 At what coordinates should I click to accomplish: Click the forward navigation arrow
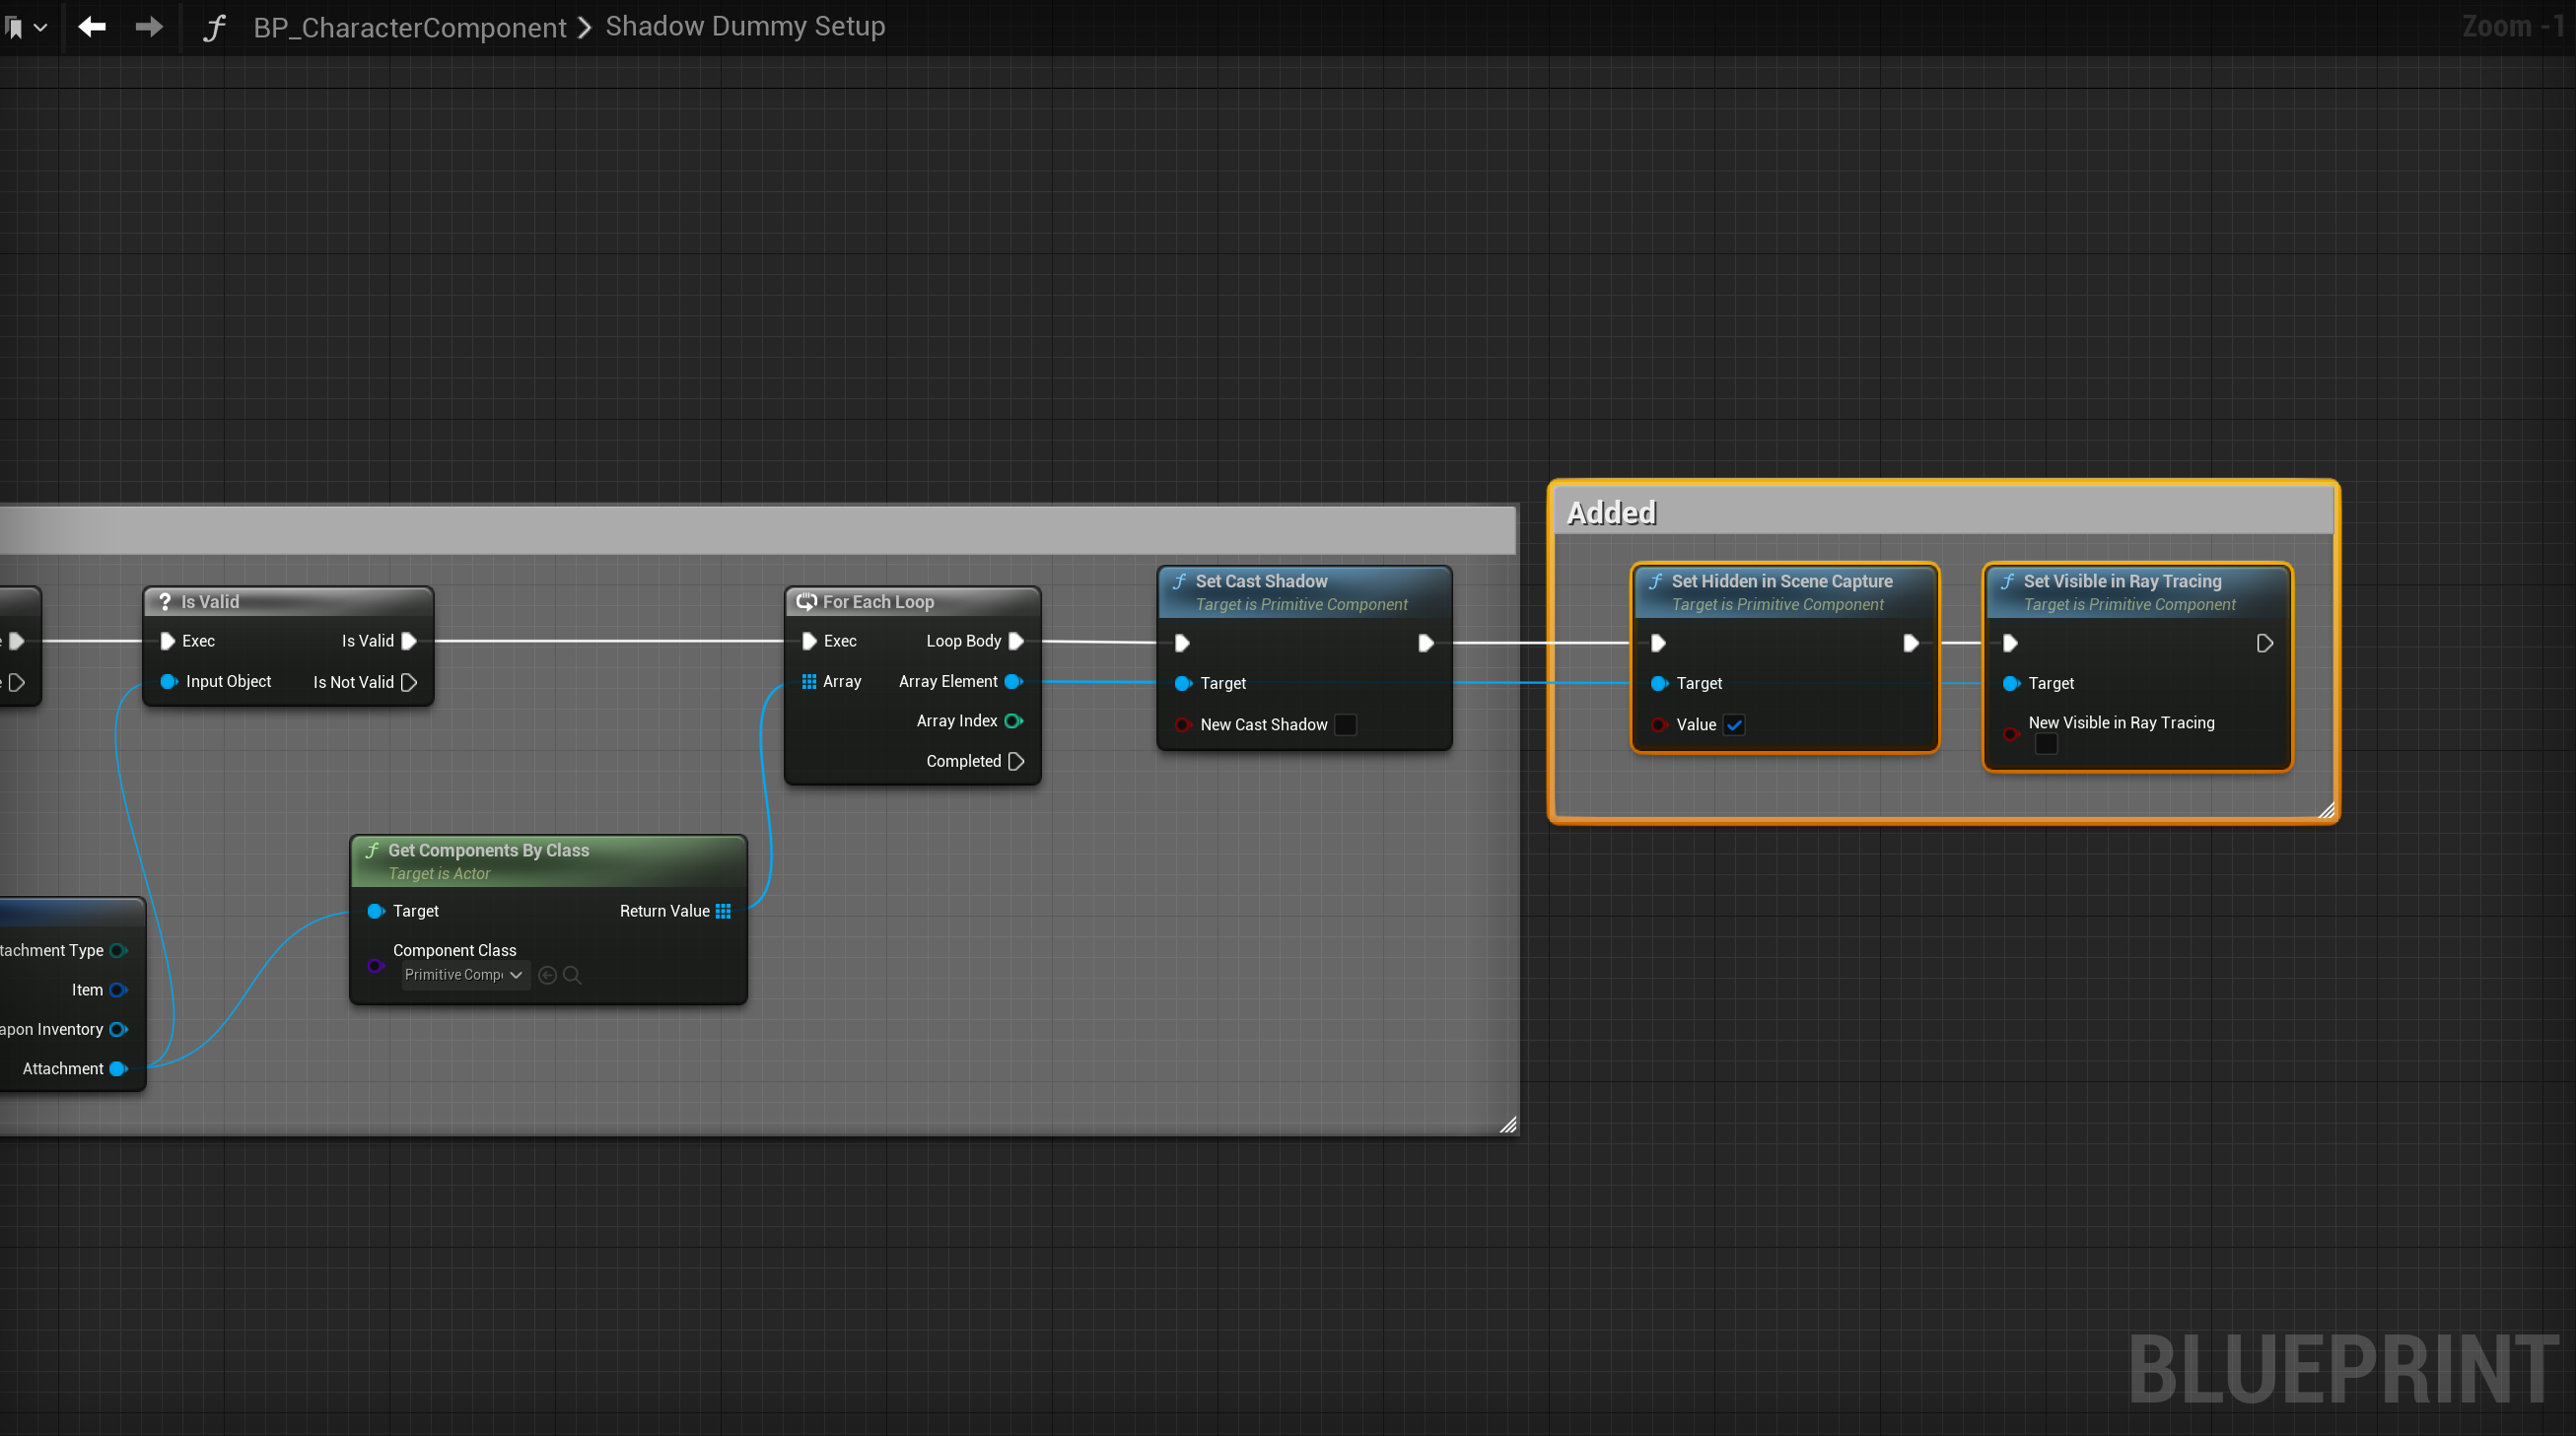pos(149,27)
